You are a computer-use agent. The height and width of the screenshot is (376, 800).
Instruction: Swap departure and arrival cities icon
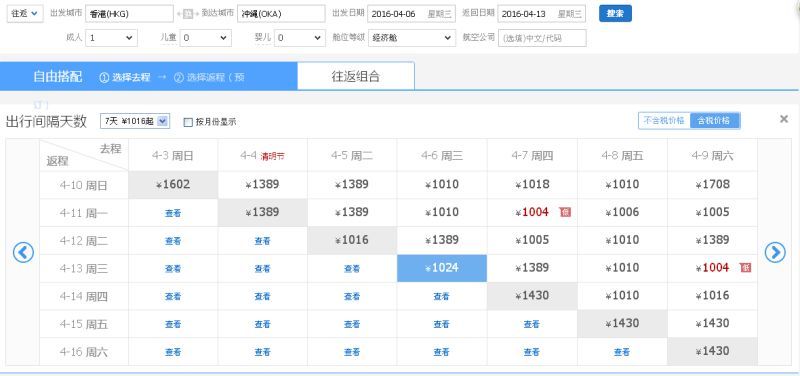click(x=188, y=14)
